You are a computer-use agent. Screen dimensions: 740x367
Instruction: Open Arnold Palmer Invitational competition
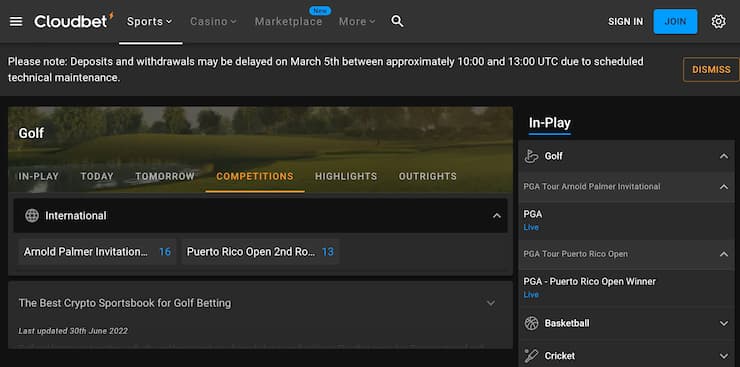[x=97, y=252]
